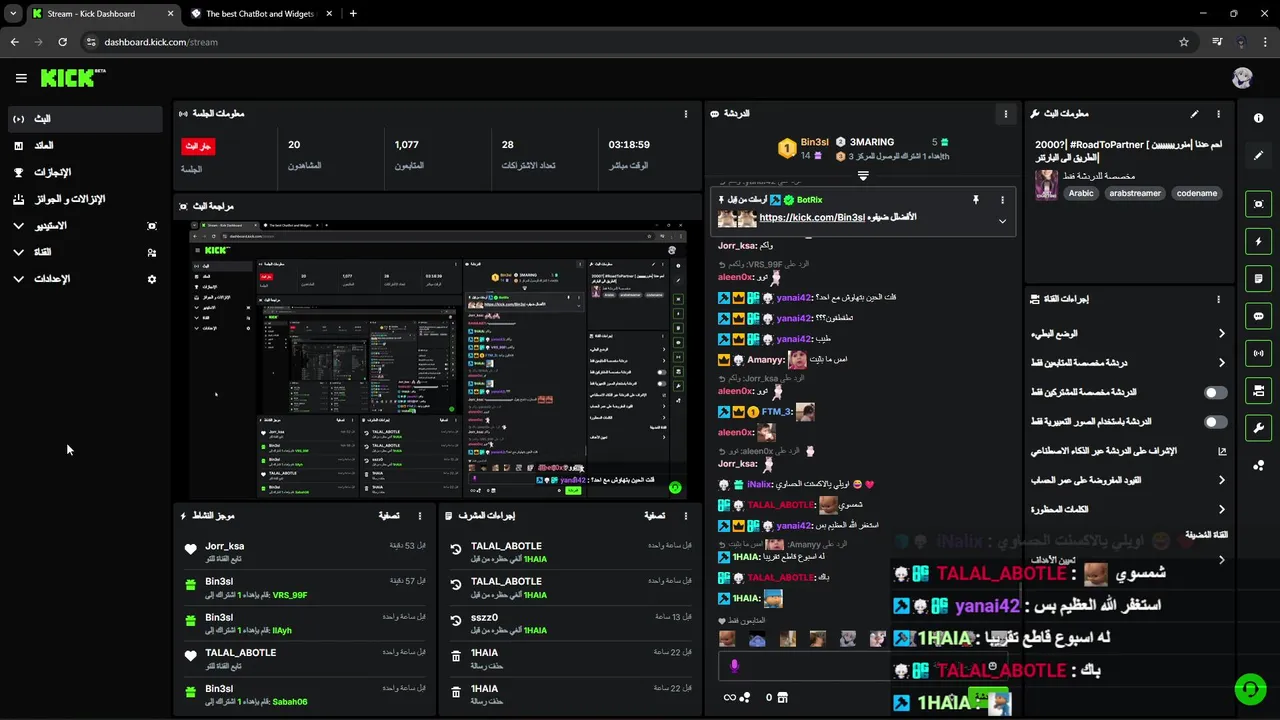Click the green circular icon on stream preview
Screen dimensions: 1280x720
pyautogui.click(x=675, y=488)
